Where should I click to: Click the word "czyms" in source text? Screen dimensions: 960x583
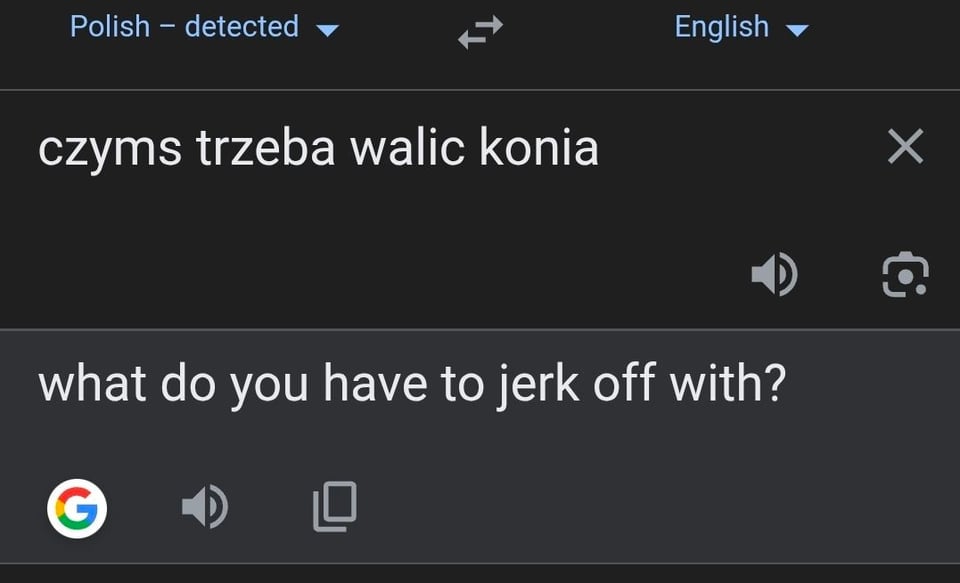pyautogui.click(x=110, y=150)
